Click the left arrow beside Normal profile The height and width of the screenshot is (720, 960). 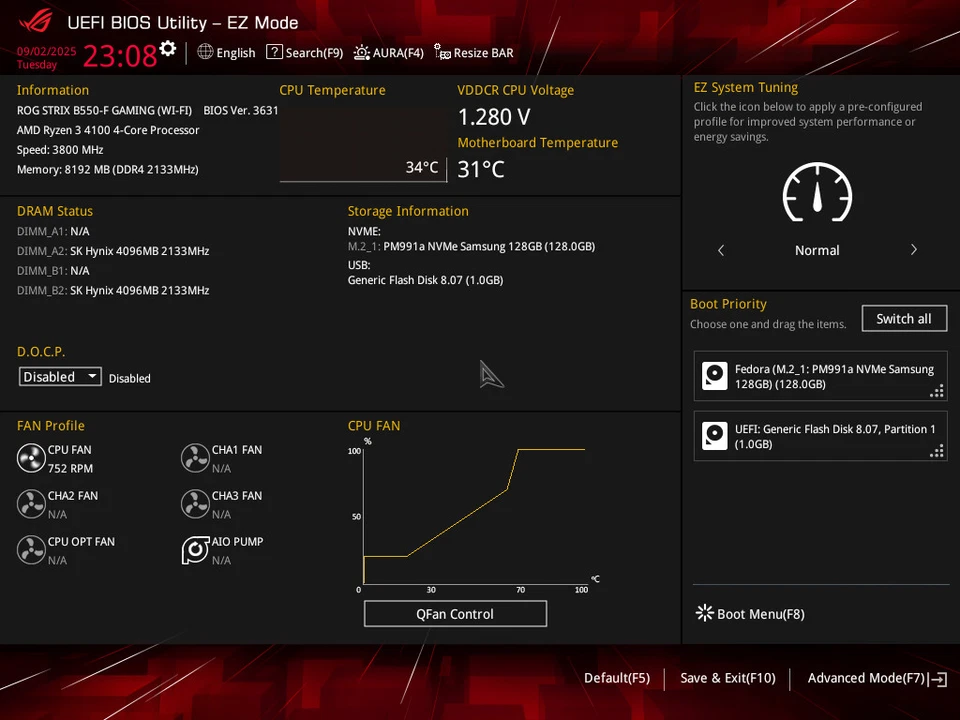coord(721,250)
